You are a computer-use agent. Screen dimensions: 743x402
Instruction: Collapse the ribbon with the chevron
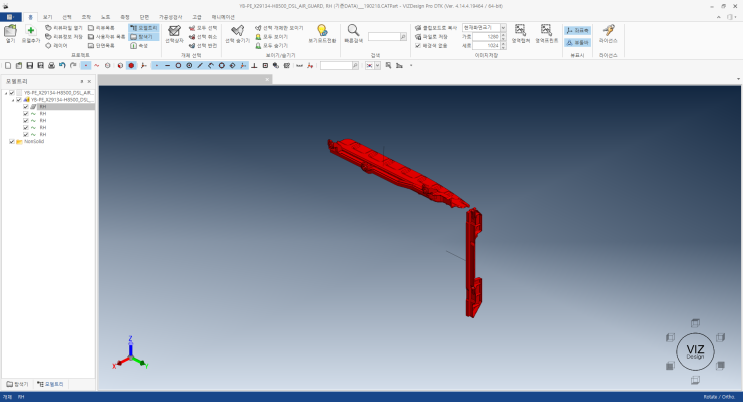(x=719, y=17)
